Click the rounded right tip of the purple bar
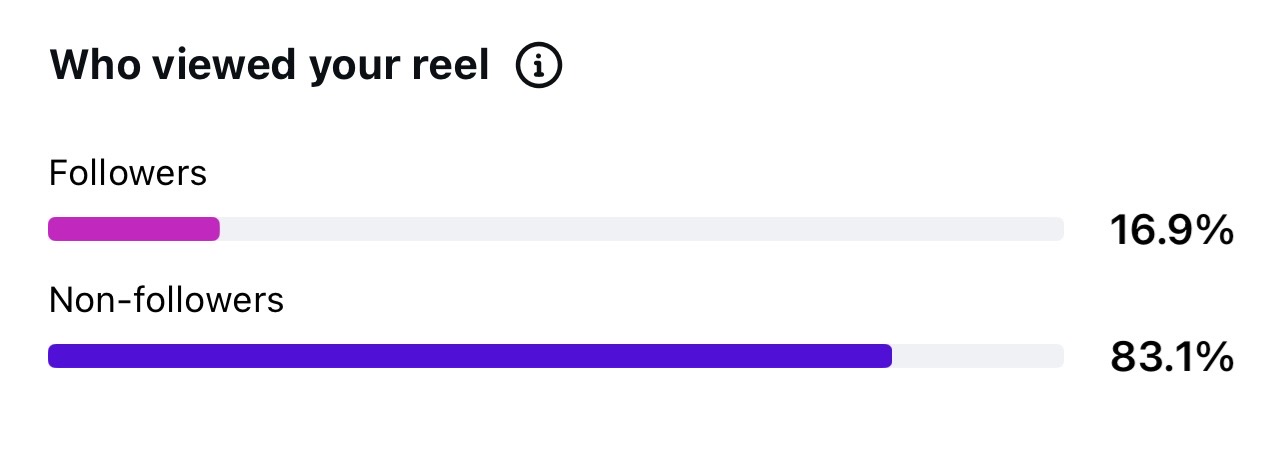This screenshot has height=451, width=1284. 885,356
